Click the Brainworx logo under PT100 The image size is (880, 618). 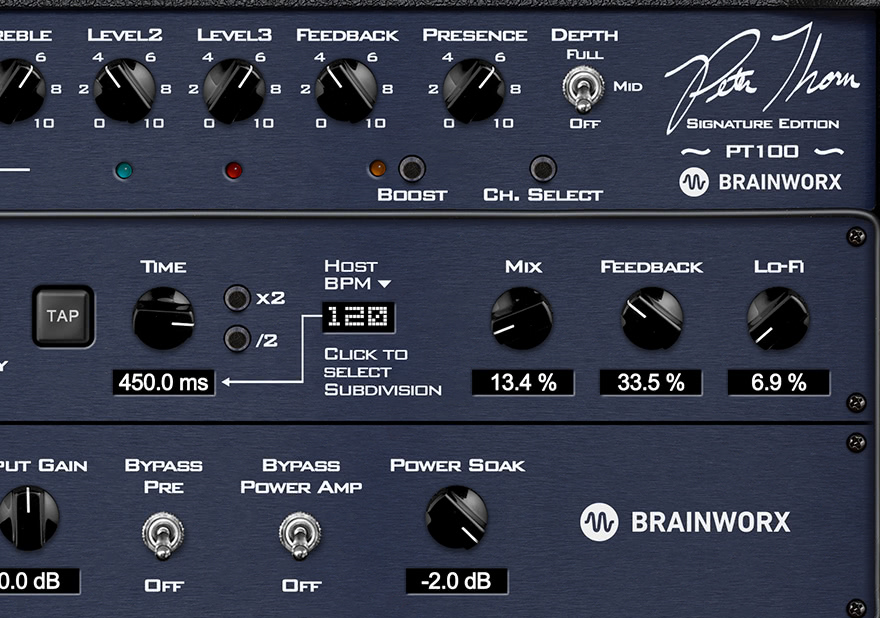[761, 182]
